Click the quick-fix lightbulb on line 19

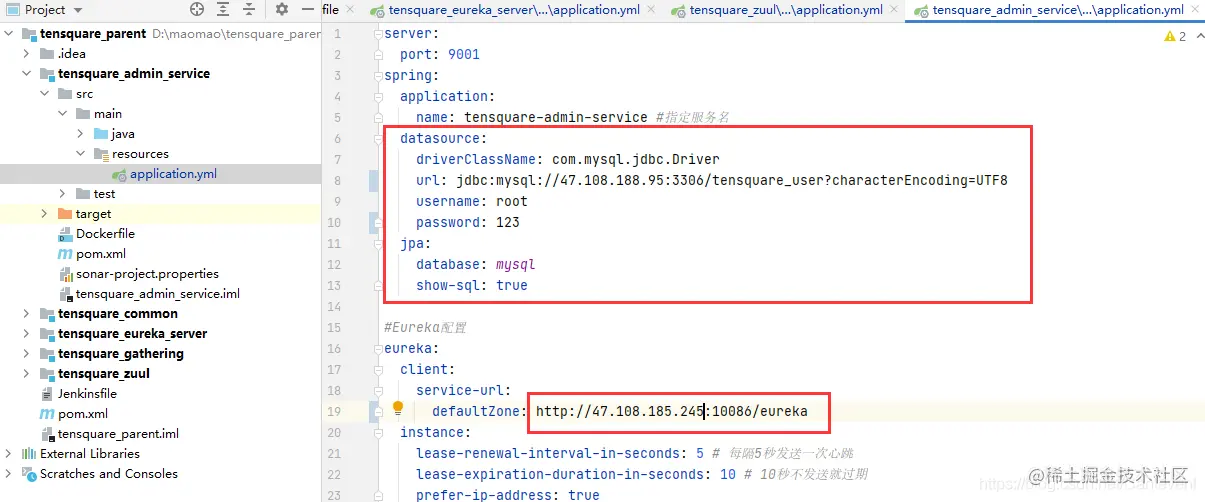pos(398,408)
